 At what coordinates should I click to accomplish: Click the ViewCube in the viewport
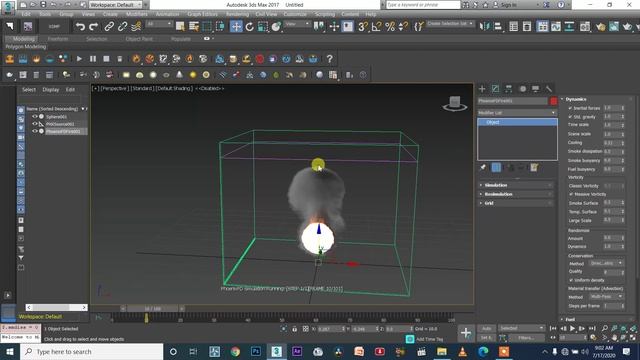[x=455, y=103]
